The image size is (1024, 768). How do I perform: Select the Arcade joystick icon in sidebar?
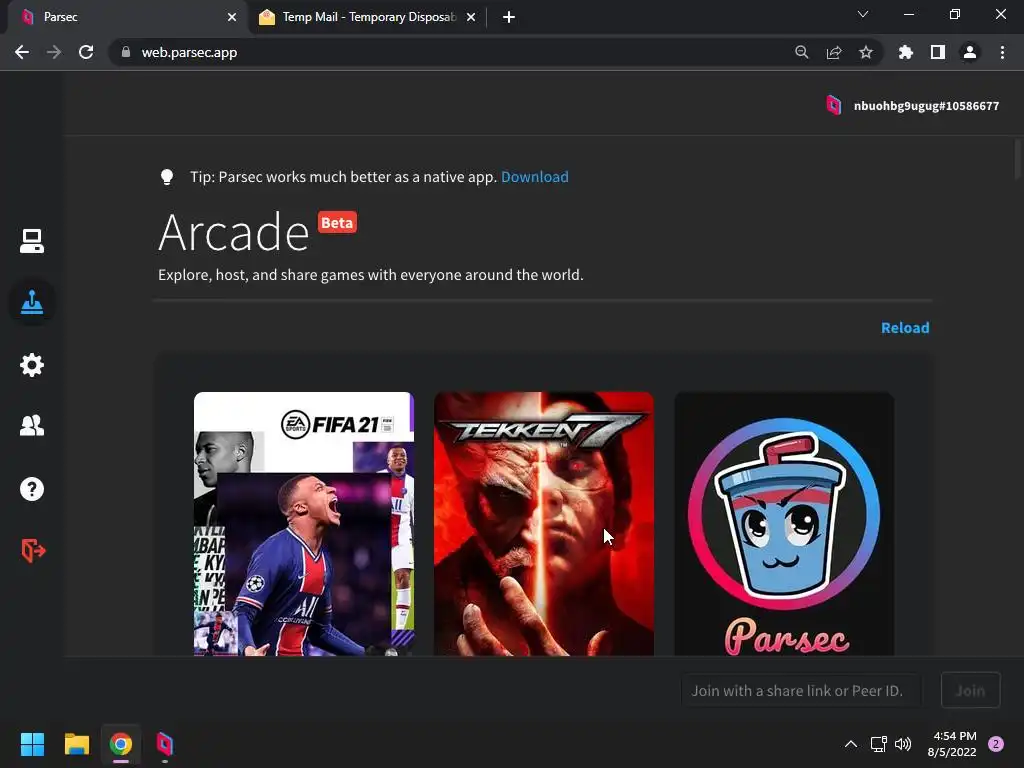tap(31, 302)
